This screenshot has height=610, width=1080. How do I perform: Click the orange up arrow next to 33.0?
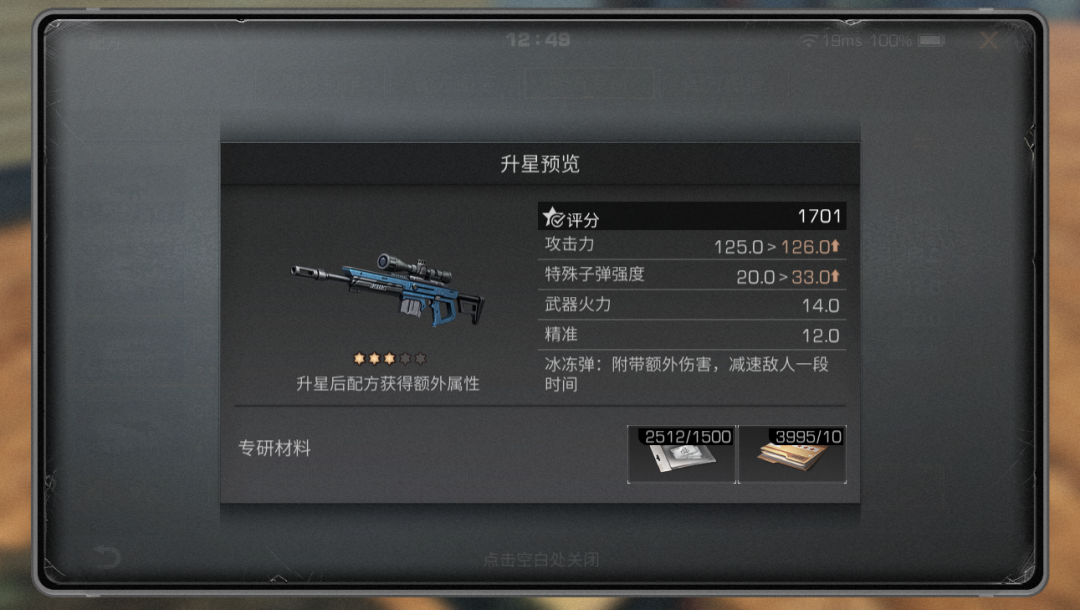click(835, 275)
